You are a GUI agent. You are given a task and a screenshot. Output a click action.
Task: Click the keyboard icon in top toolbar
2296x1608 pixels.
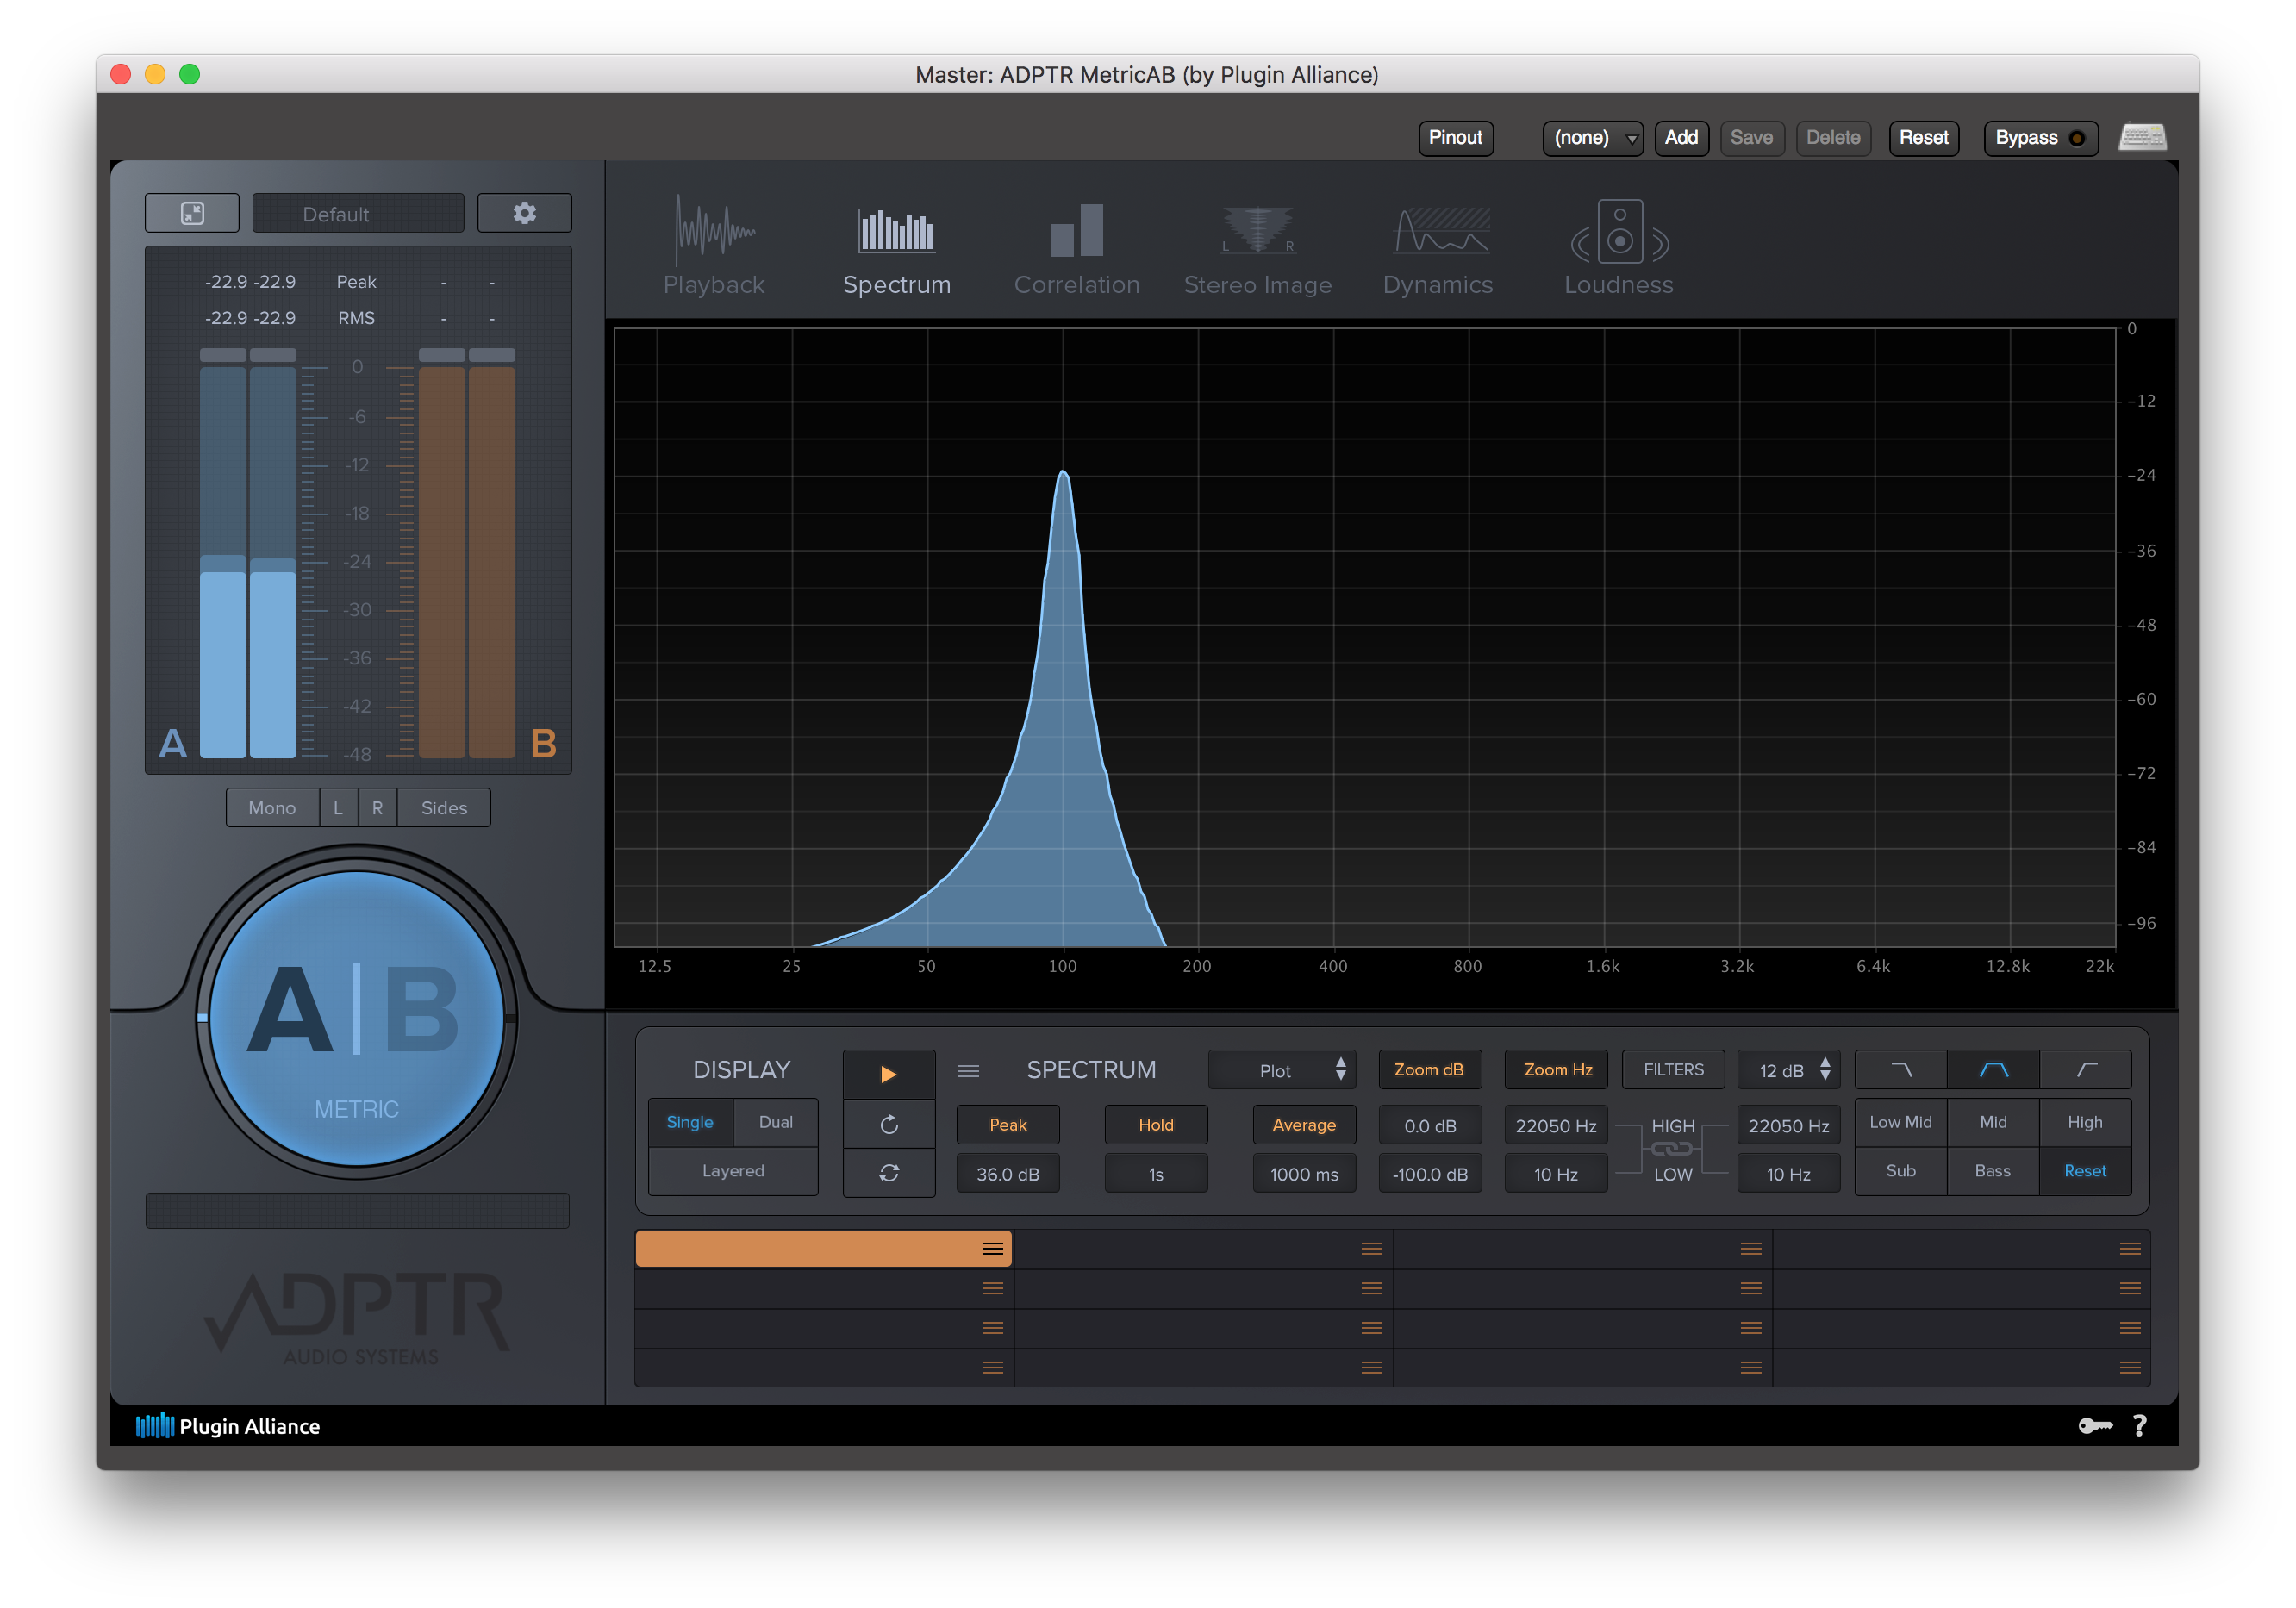click(2142, 137)
